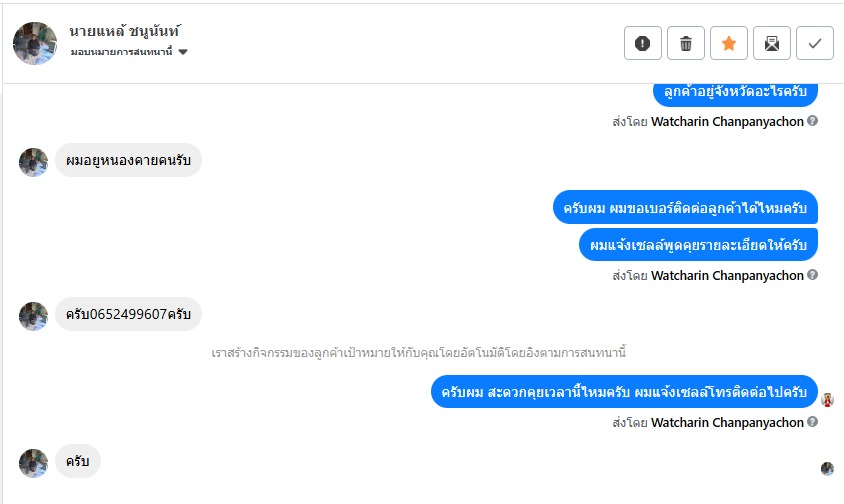The image size is (844, 504).
Task: Click the avatar beside the ครับ0652499607ครับ message
Action: click(33, 316)
